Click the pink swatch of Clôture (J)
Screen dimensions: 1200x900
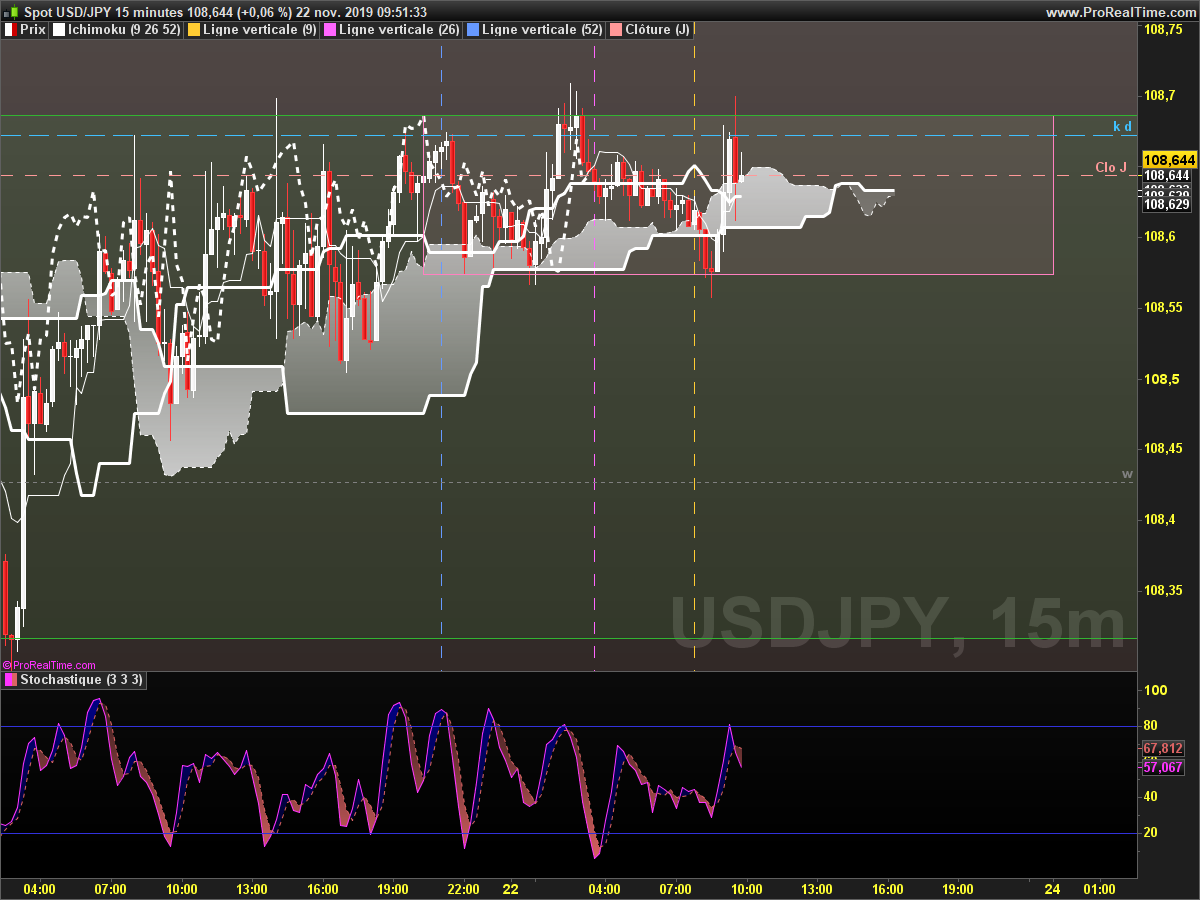616,30
